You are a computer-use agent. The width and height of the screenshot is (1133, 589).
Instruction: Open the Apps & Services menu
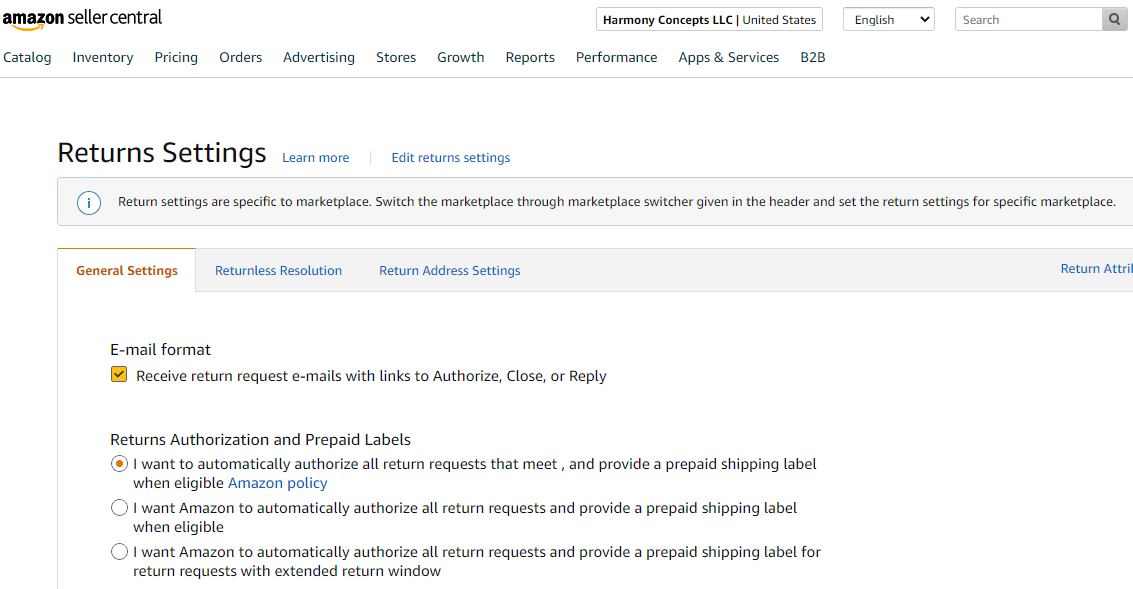pyautogui.click(x=728, y=57)
